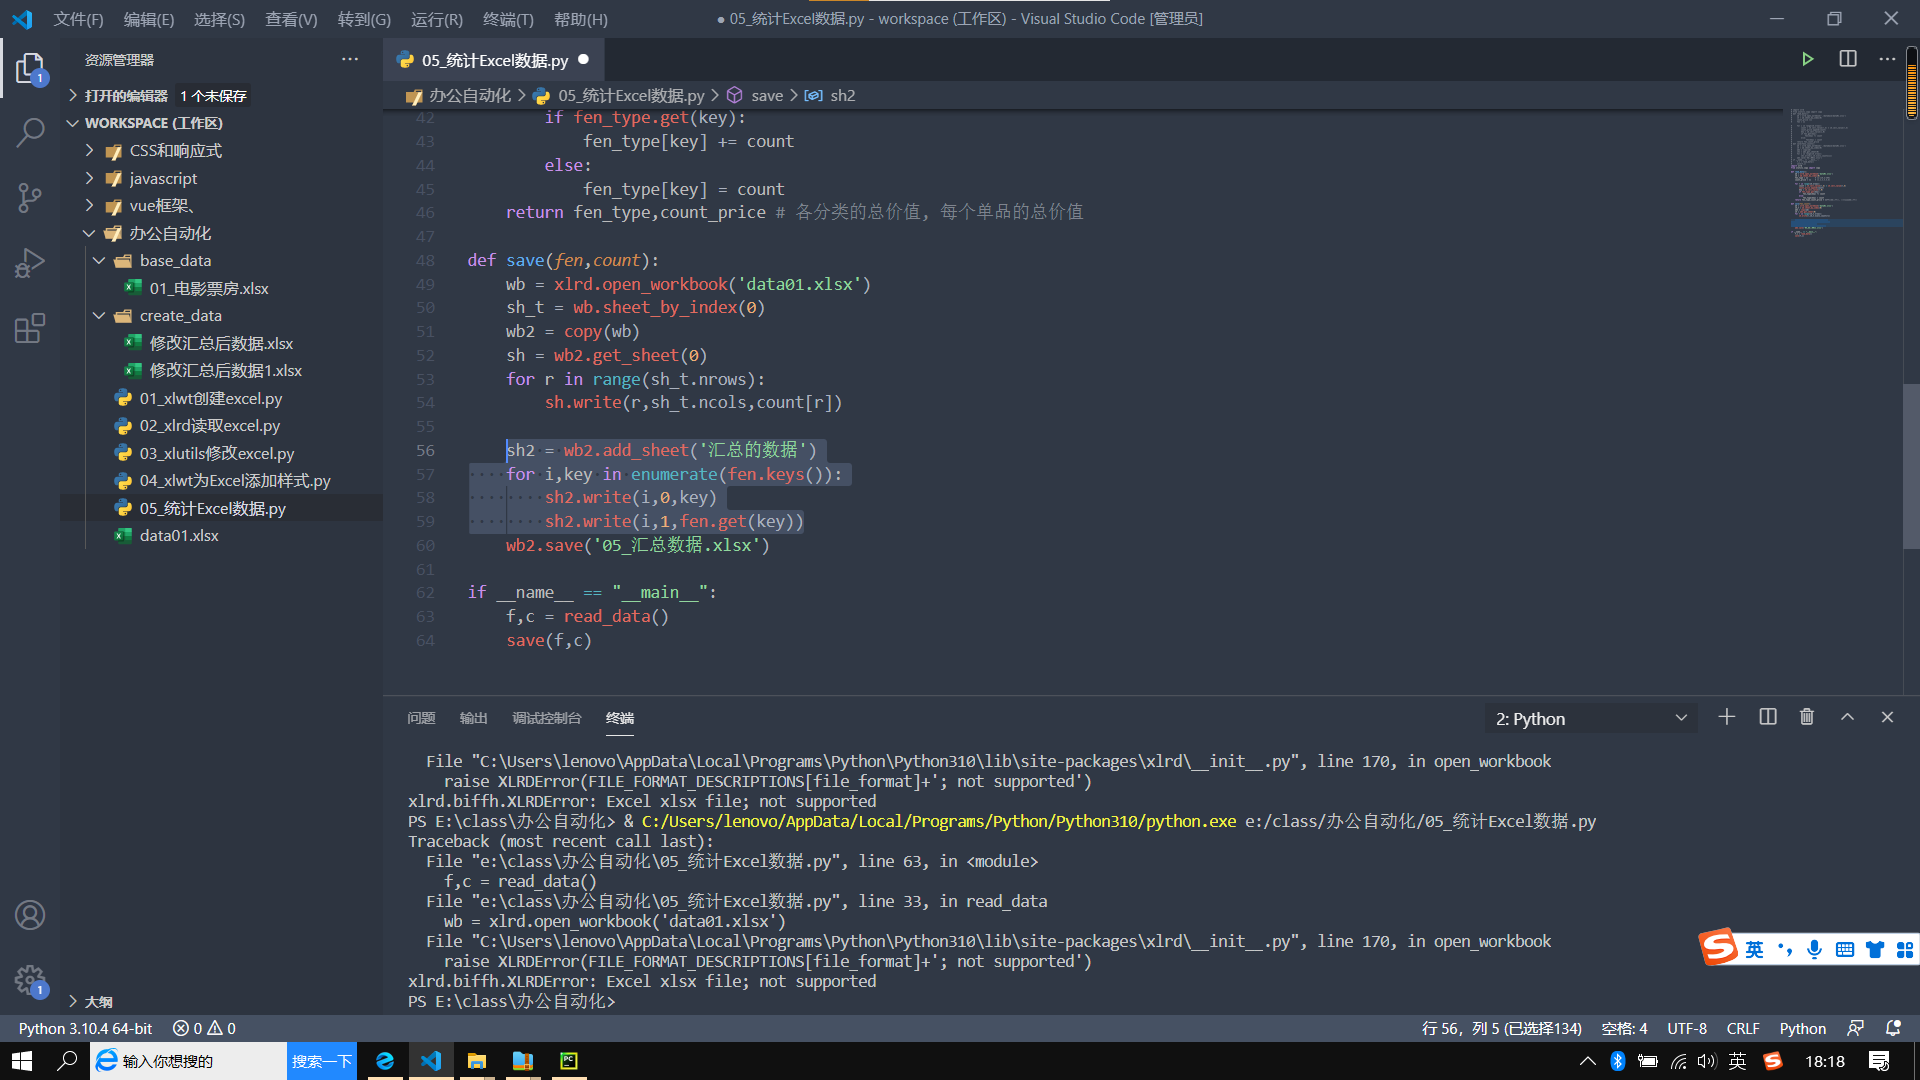Viewport: 1920px width, 1080px height.
Task: Close the terminal panel
Action: [1887, 717]
